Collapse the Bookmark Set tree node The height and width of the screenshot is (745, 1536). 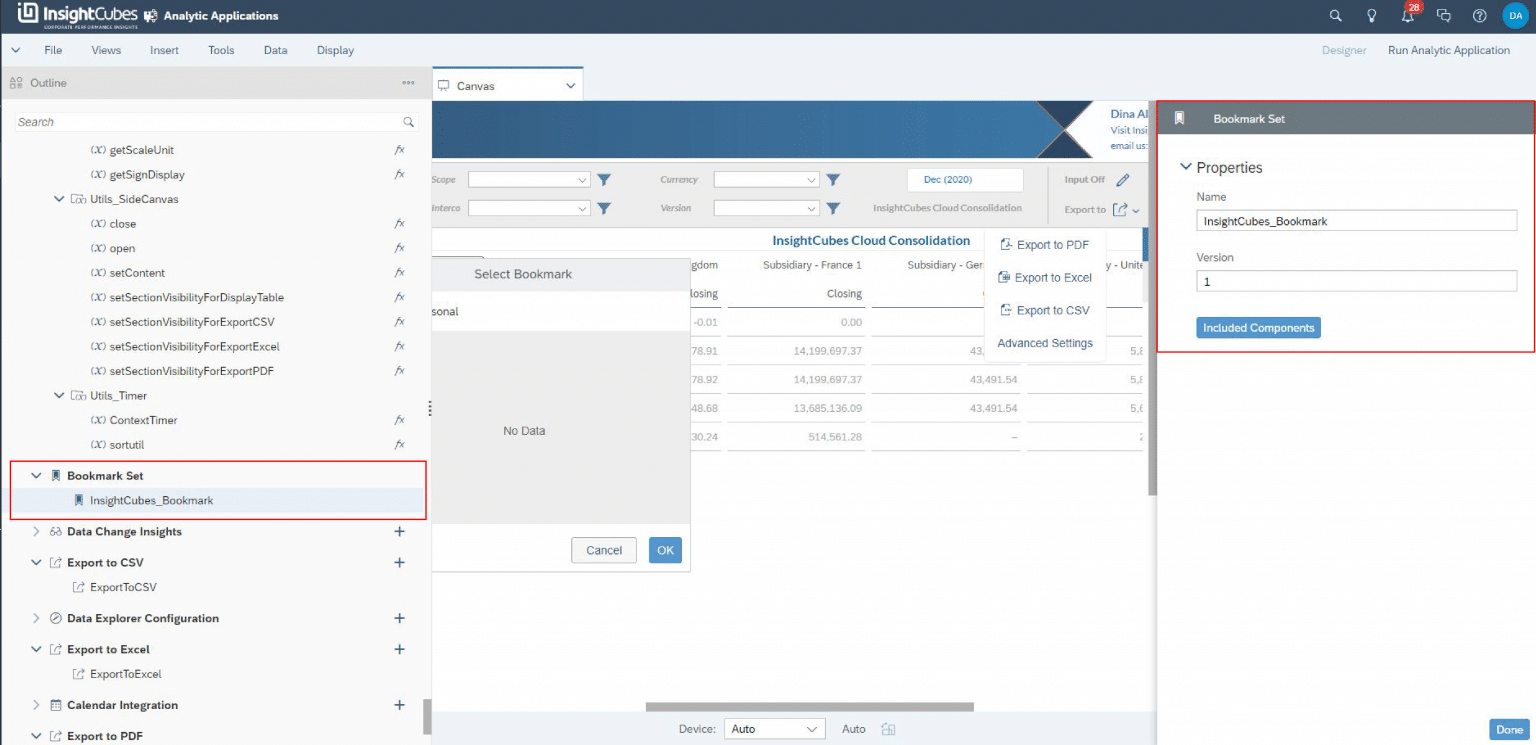click(36, 475)
